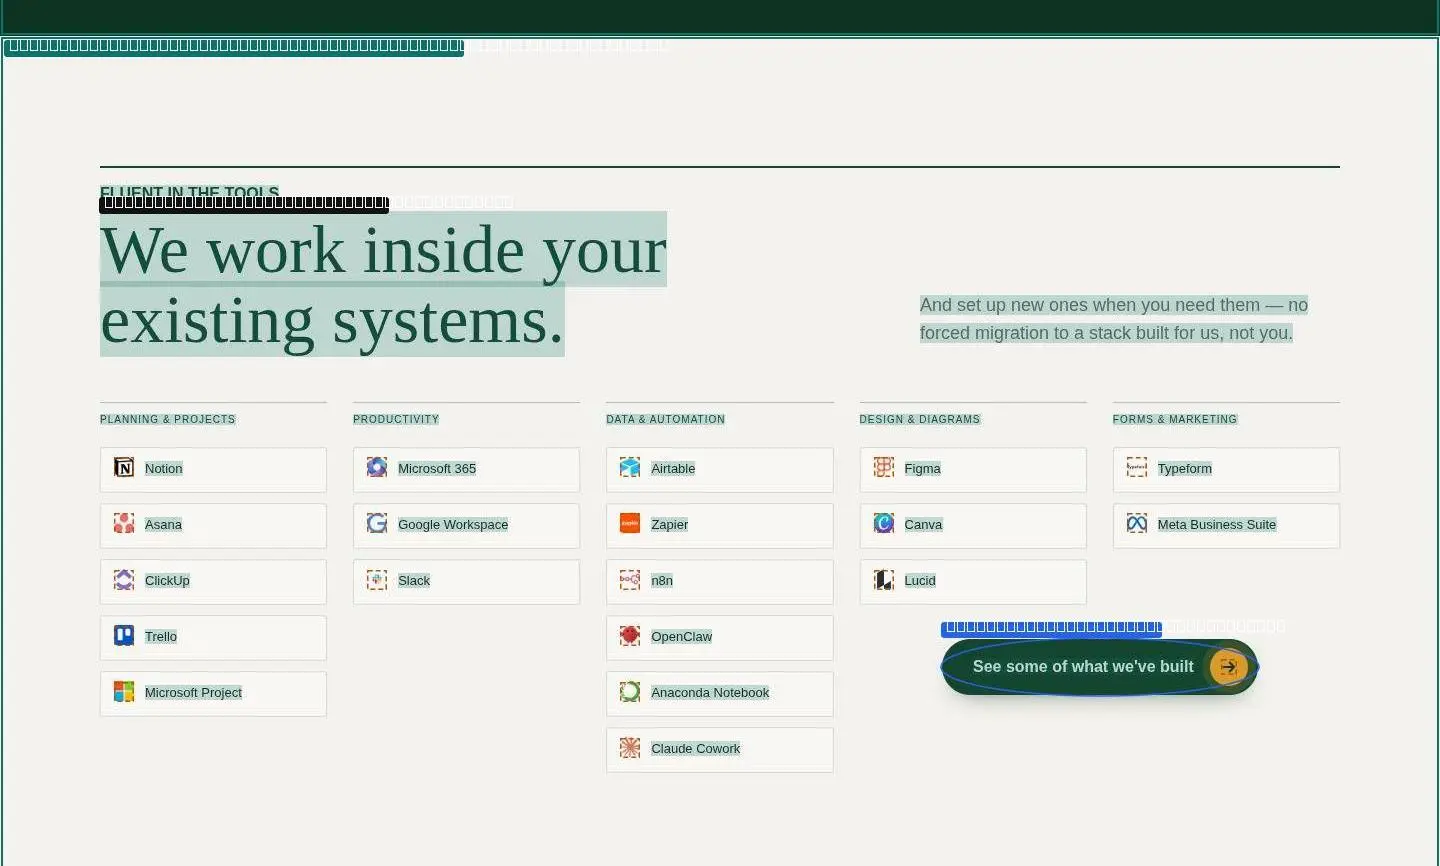Click the "DESIGN & DIAGRAMS" column heading
1440x866 pixels.
(x=920, y=419)
